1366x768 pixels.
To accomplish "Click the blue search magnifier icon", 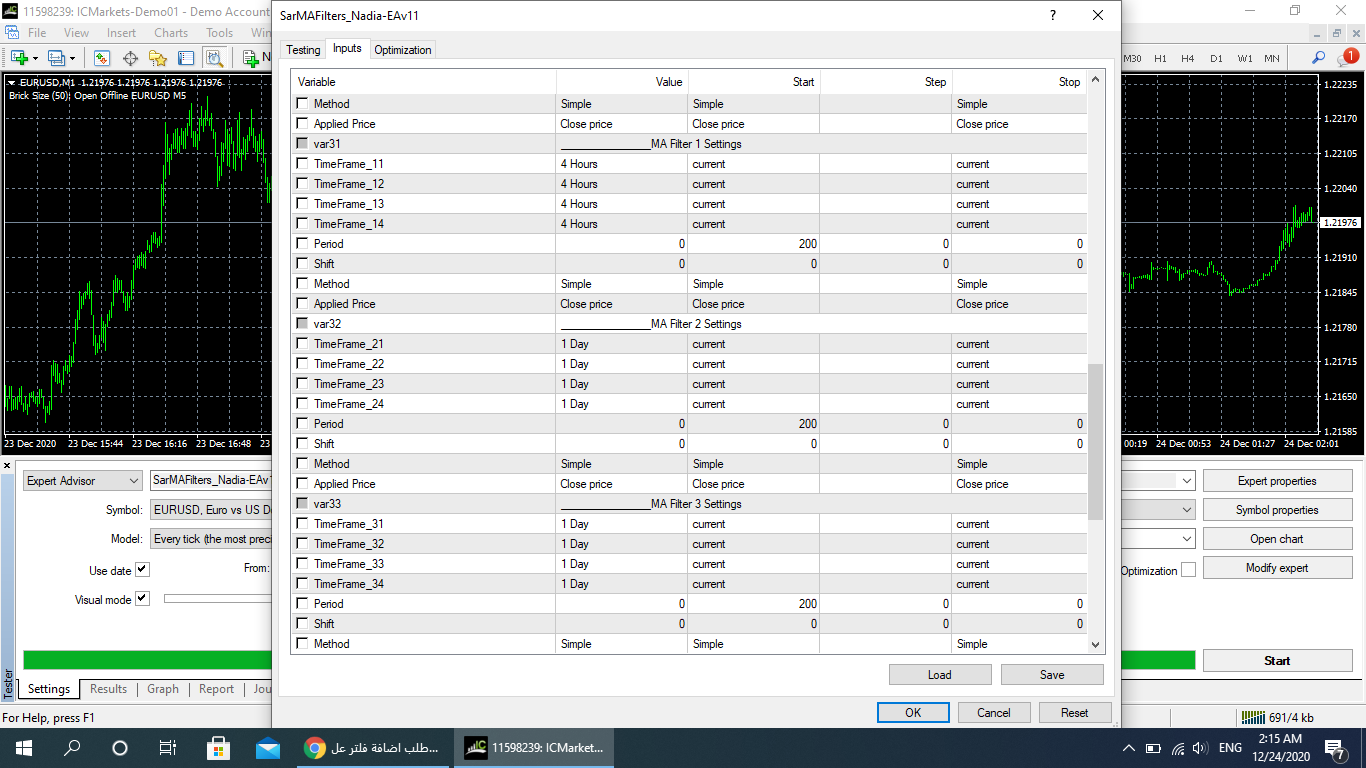I will (x=1319, y=58).
